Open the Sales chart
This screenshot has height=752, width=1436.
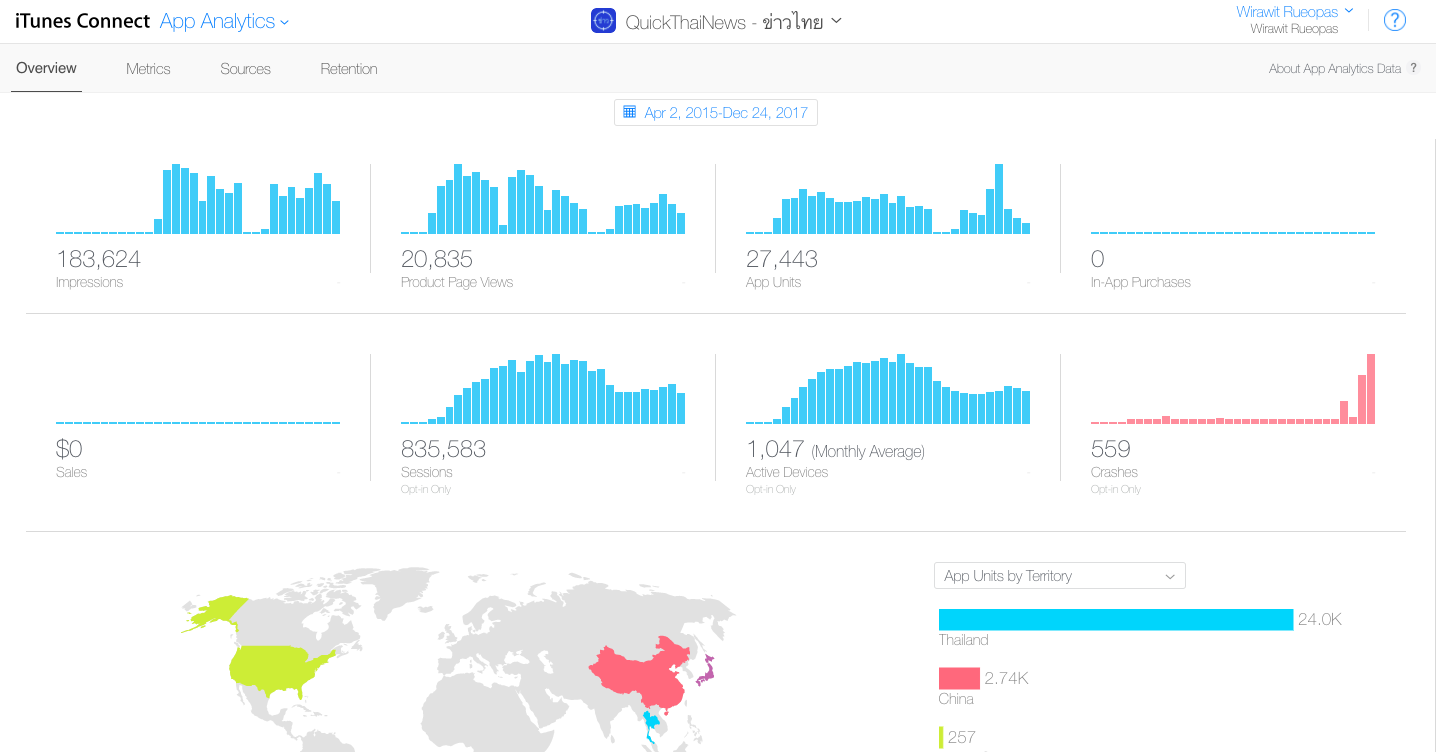click(198, 422)
